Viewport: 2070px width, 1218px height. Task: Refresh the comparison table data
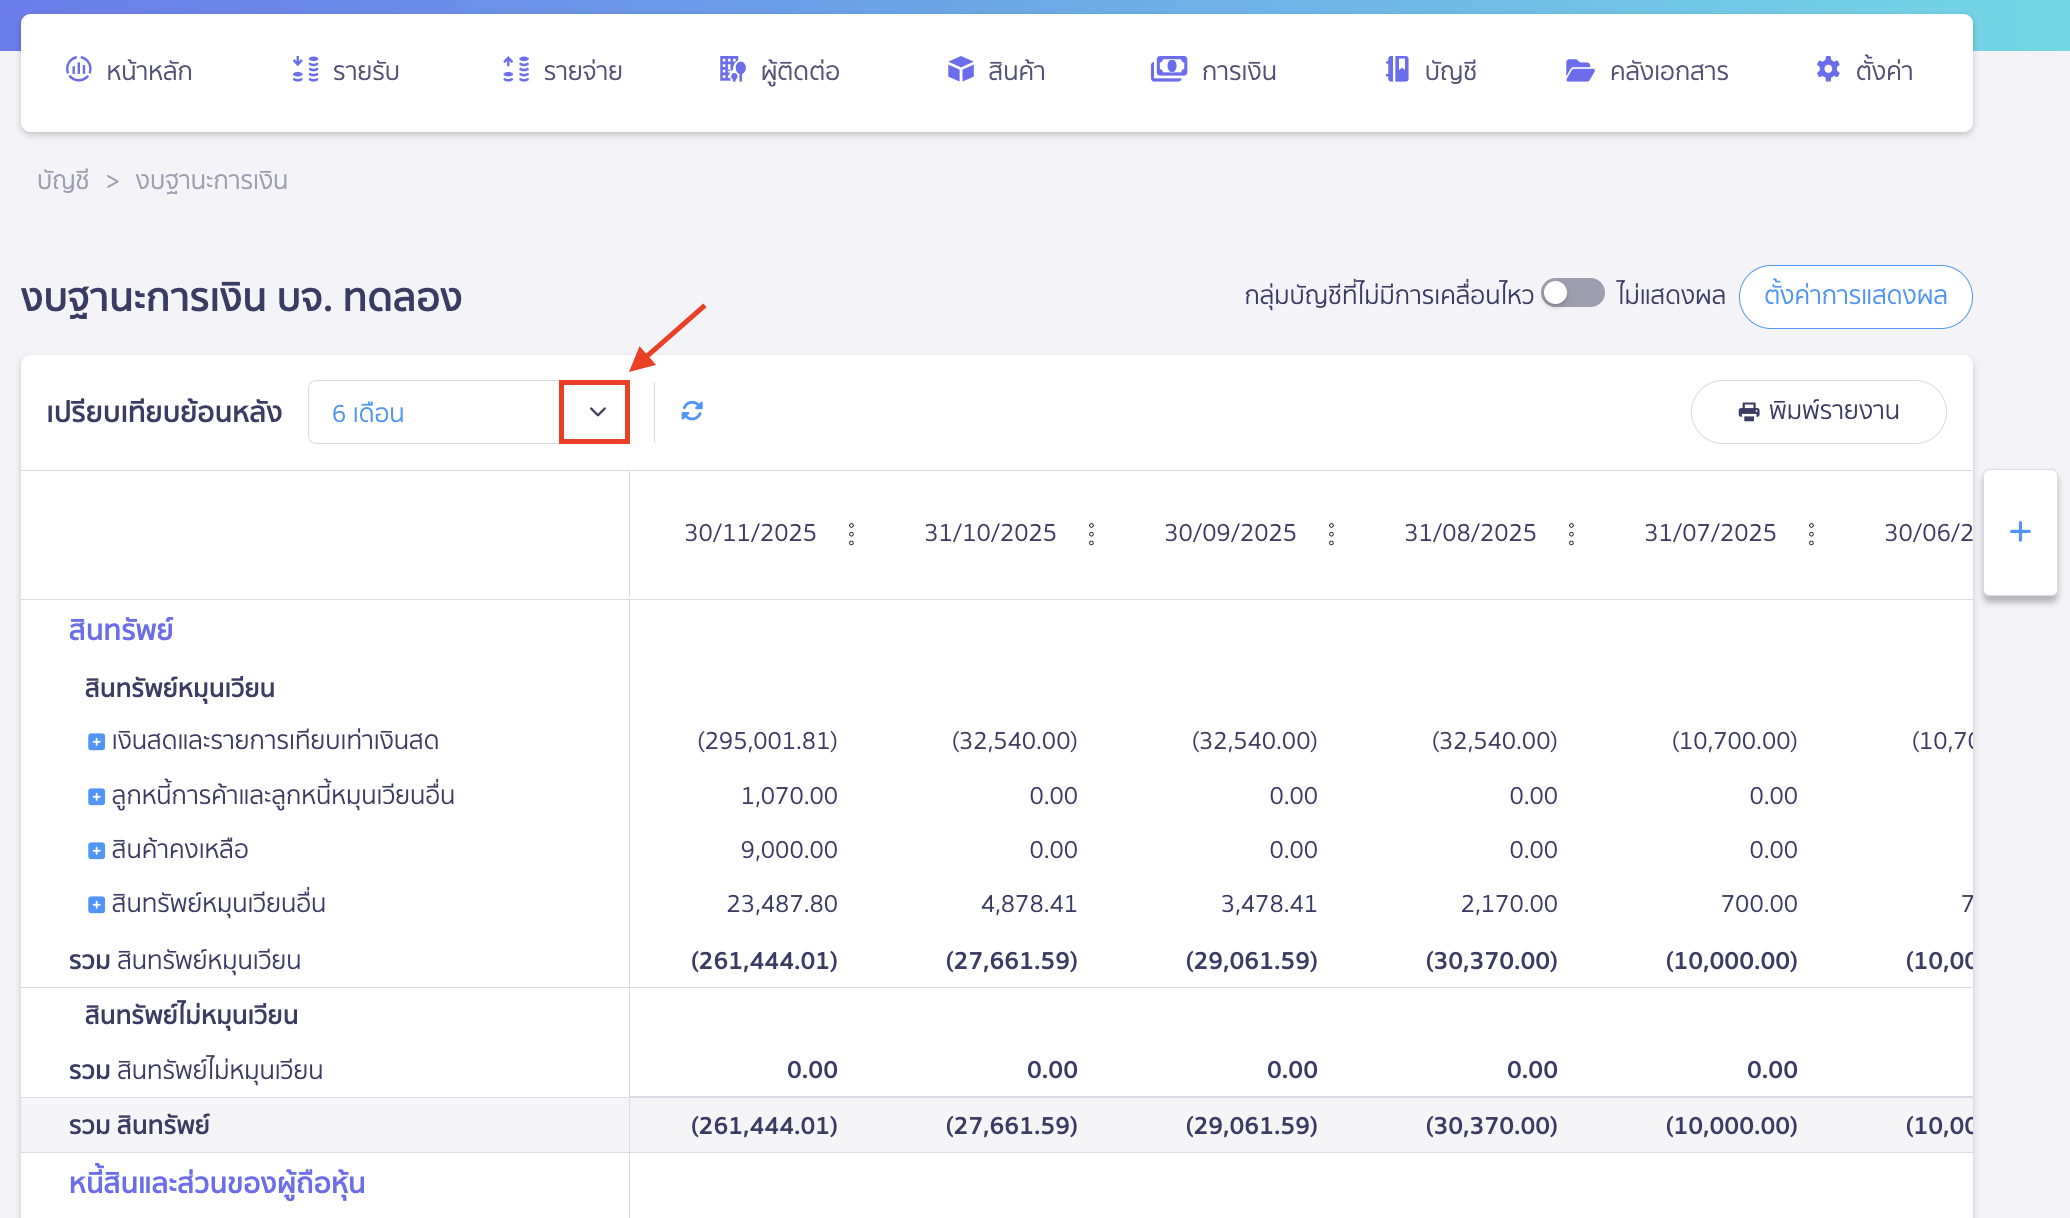(692, 411)
